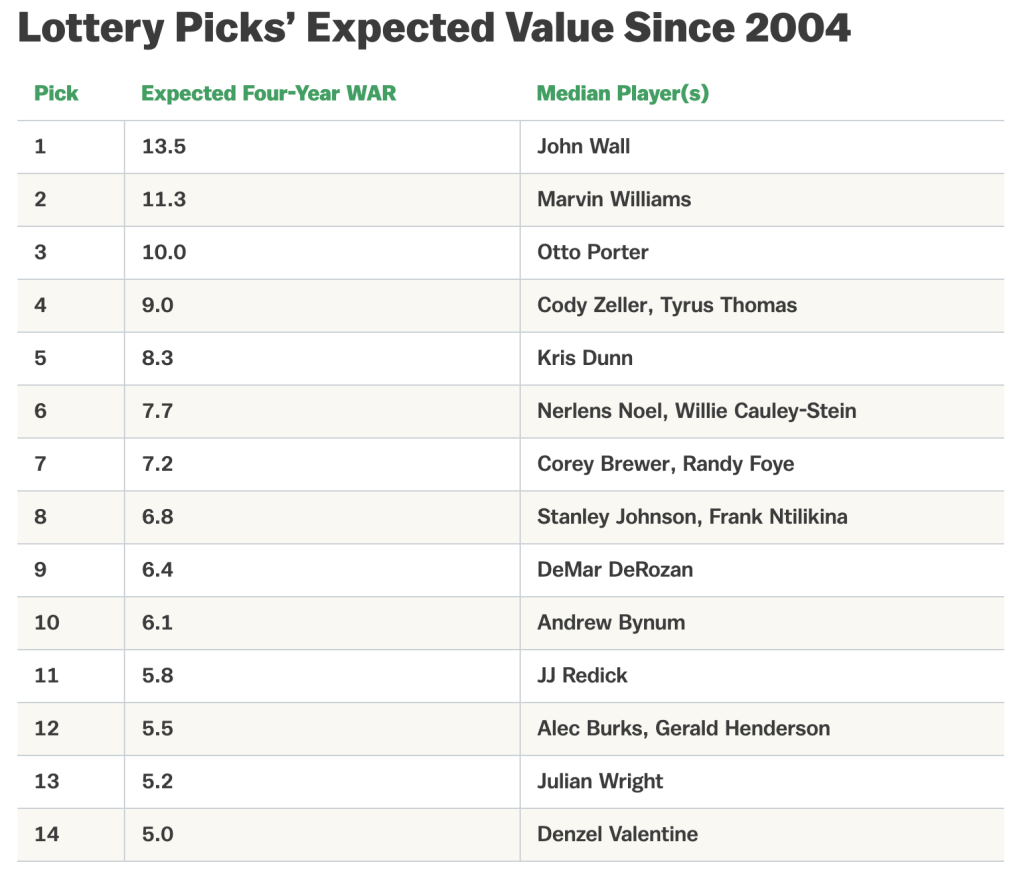The width and height of the screenshot is (1023, 876).
Task: Select the 11.3 expected WAR value
Action: [x=163, y=200]
